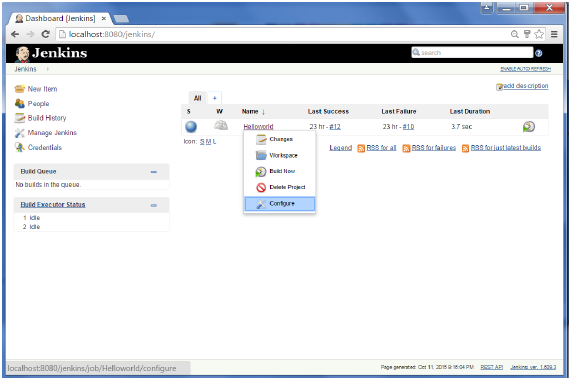Sort by Last Success column header
Viewport: 569px width, 378px height.
328,112
